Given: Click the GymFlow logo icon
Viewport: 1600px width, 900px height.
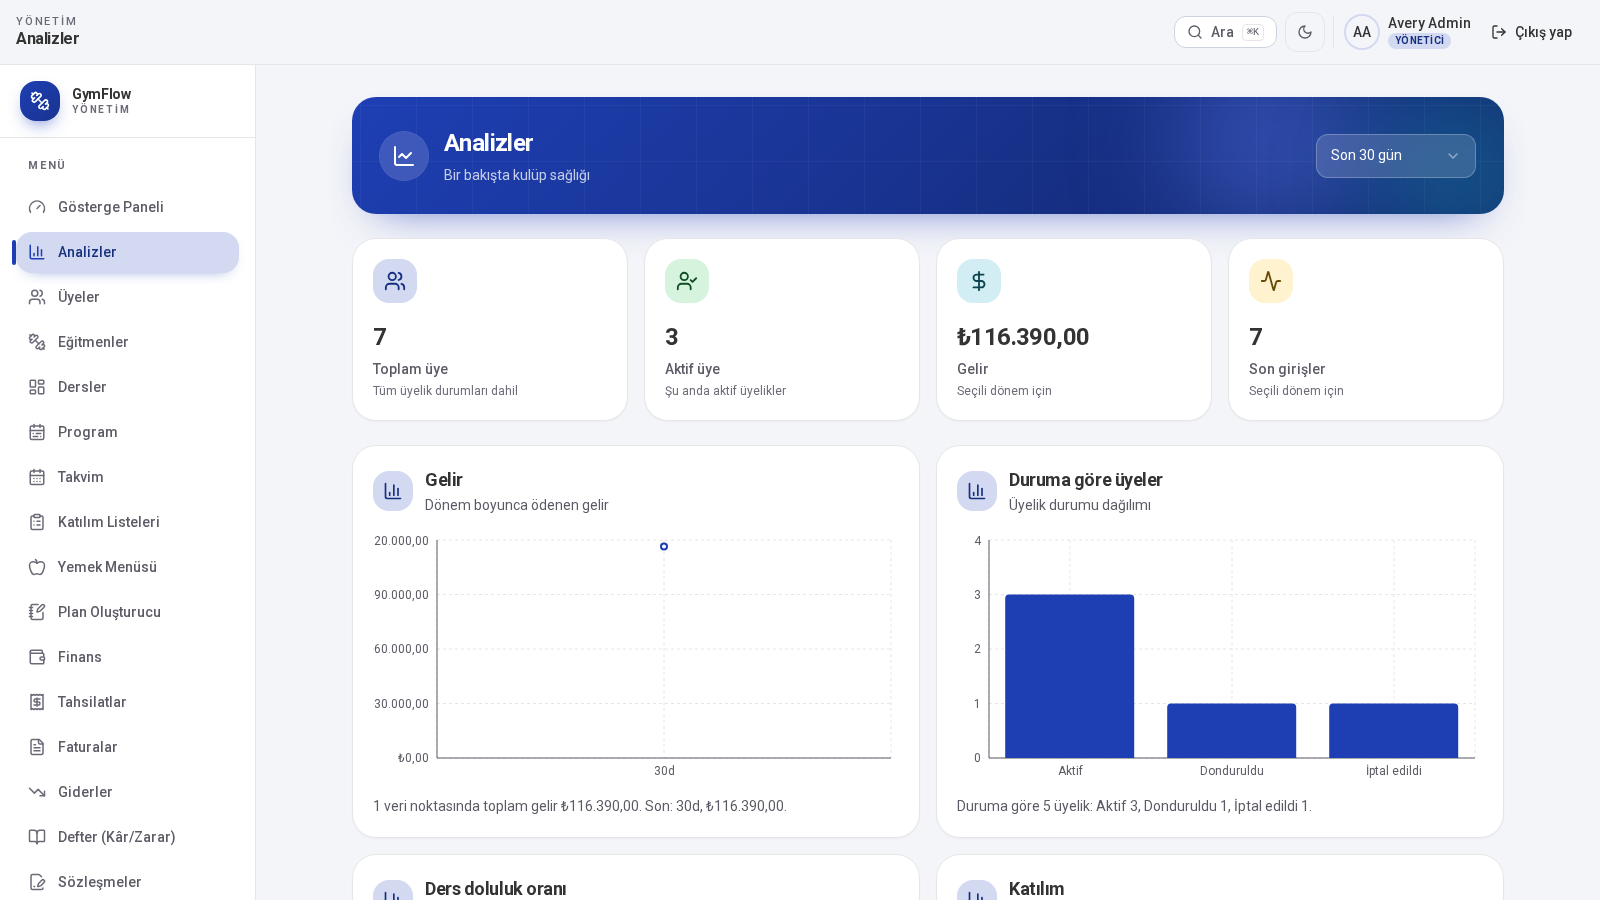Looking at the screenshot, I should pos(40,101).
